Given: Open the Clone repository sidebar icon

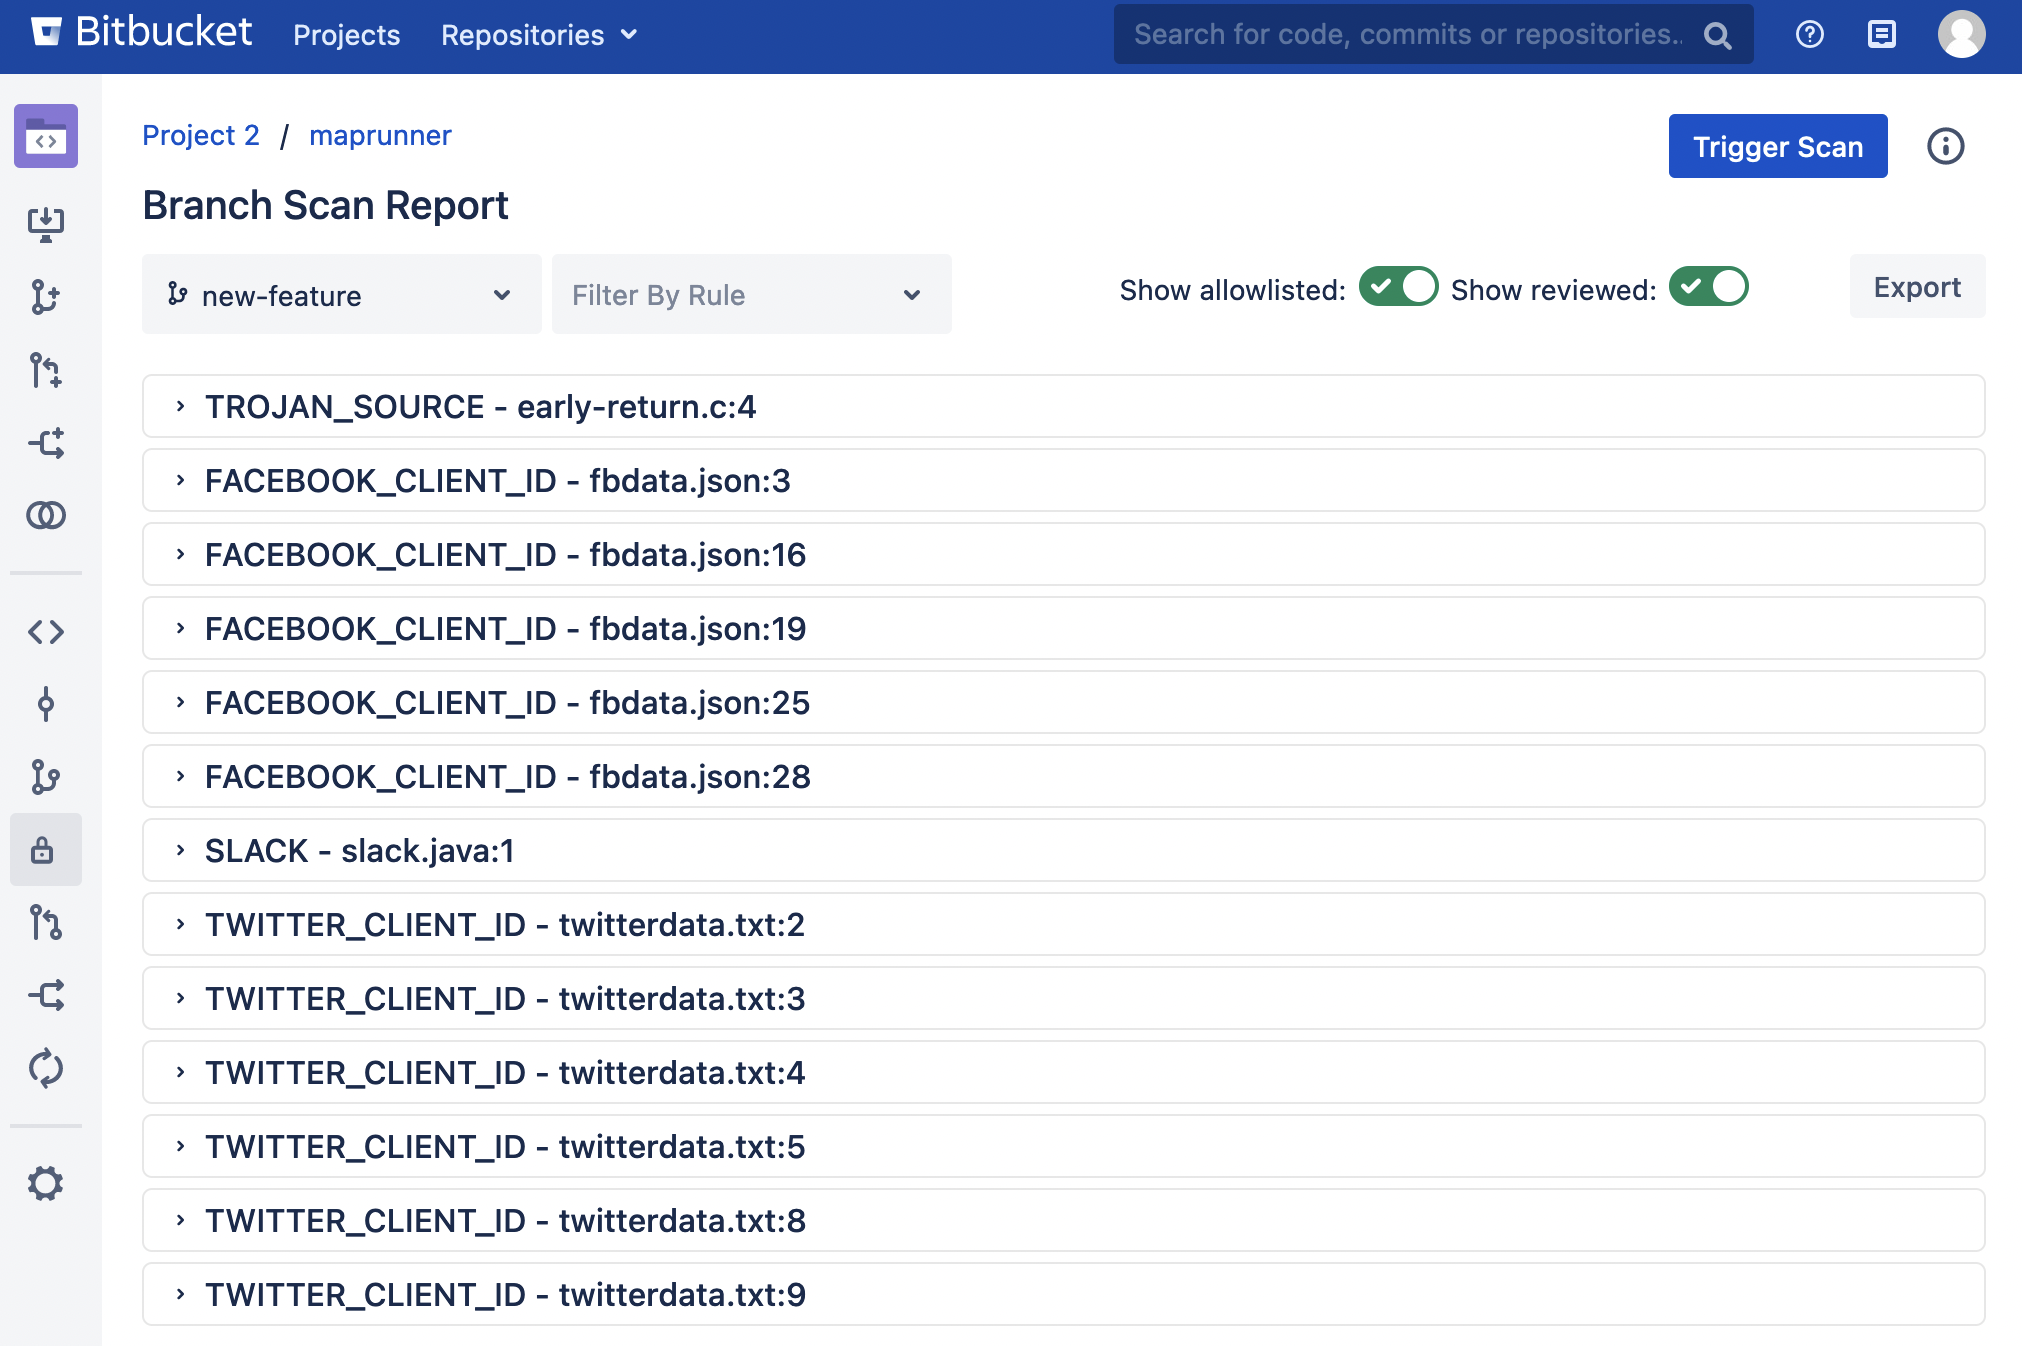Looking at the screenshot, I should (46, 223).
